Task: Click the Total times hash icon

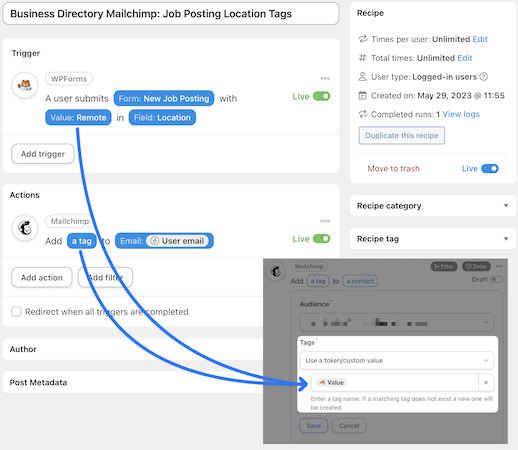Action: [362, 58]
